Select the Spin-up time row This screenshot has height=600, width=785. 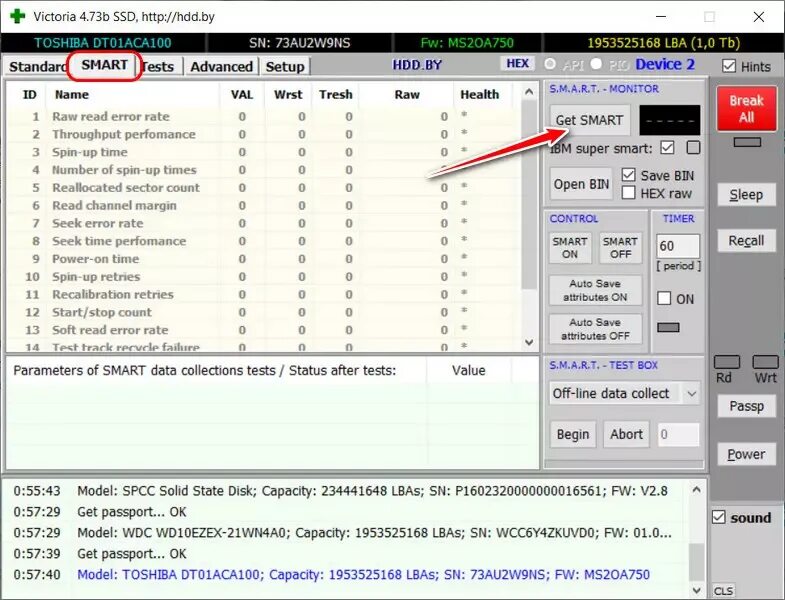coord(263,152)
